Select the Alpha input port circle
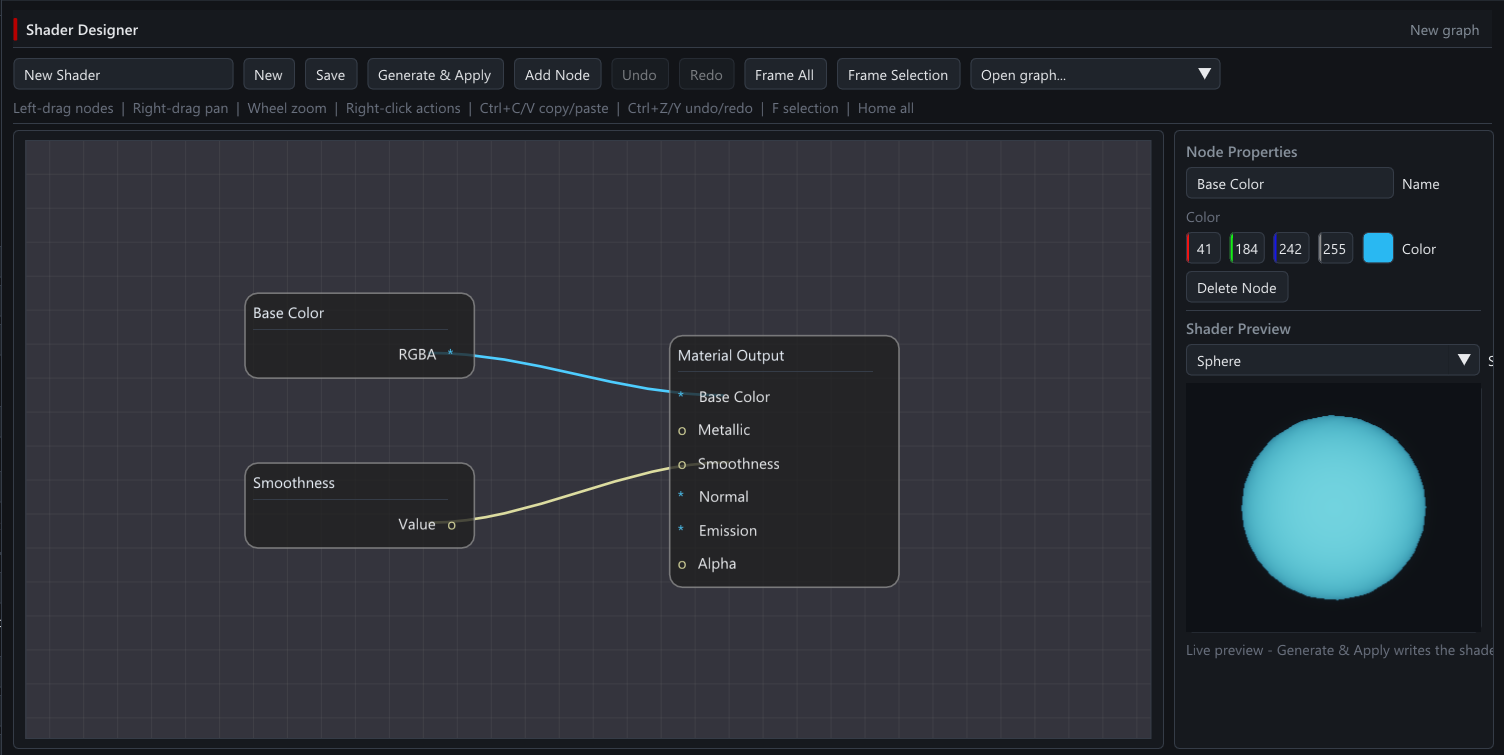 (x=682, y=565)
